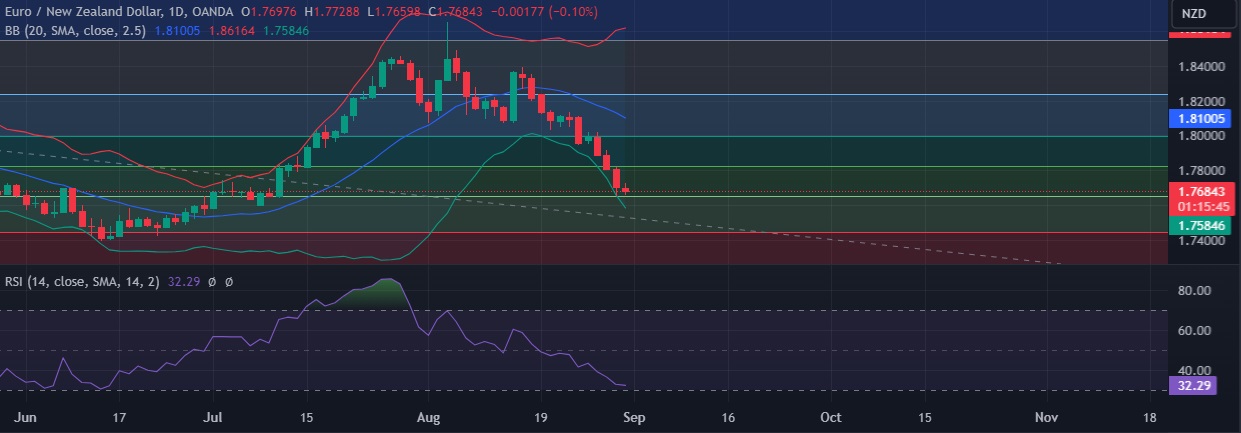Click the 40.00 RSI axis label

pyautogui.click(x=1195, y=371)
